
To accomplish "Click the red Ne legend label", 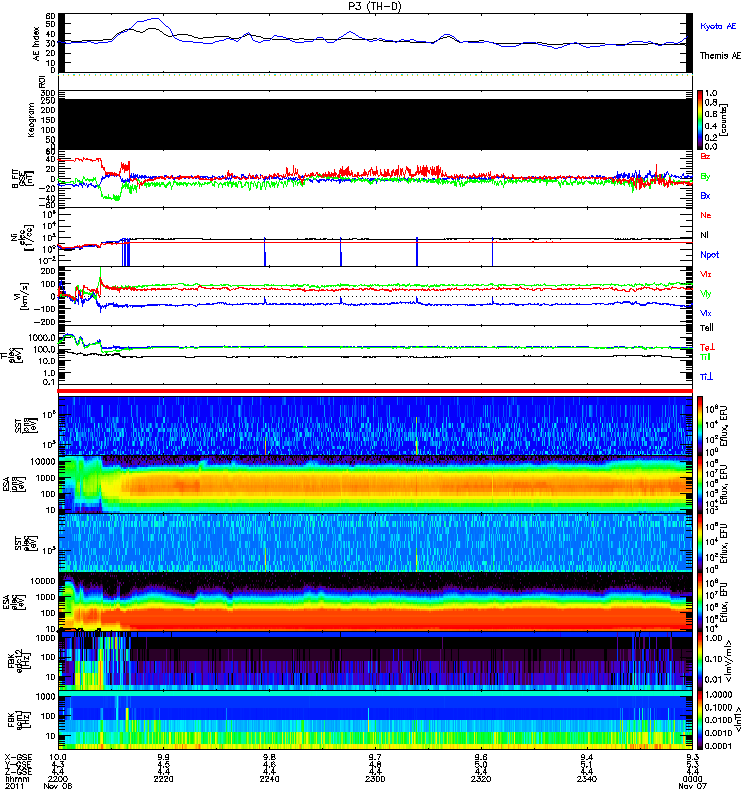I will pos(705,215).
